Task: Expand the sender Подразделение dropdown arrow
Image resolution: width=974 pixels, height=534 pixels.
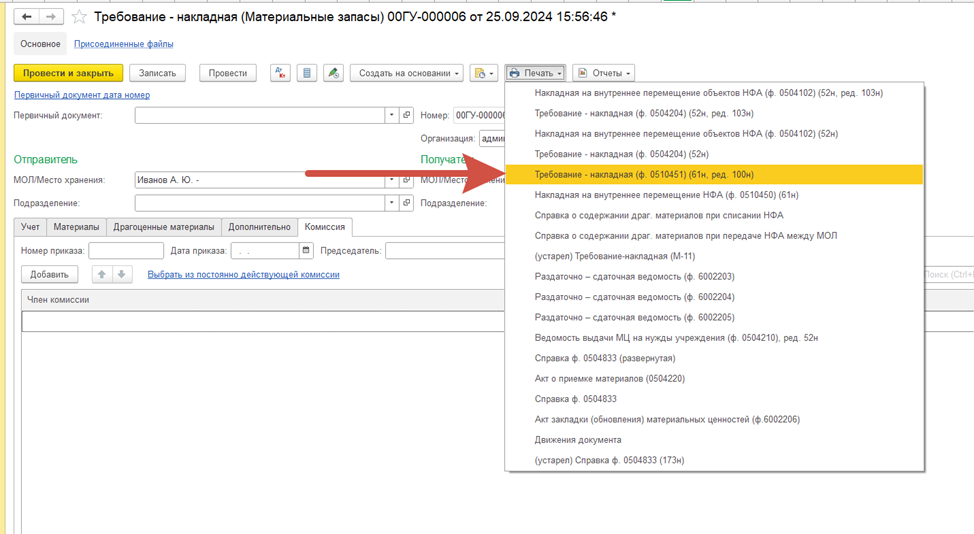Action: [391, 203]
